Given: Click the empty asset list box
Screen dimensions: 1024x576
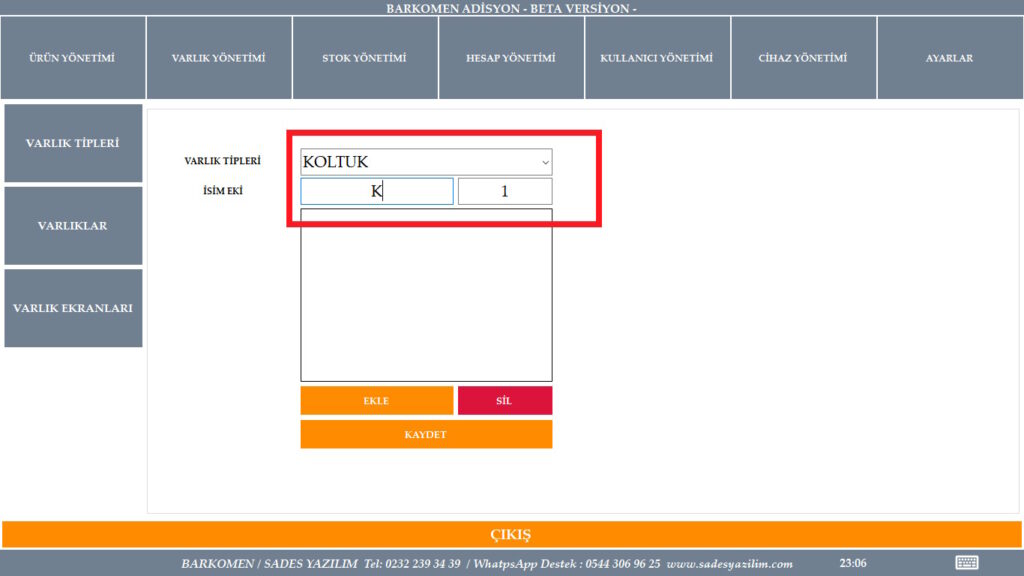Looking at the screenshot, I should 426,295.
